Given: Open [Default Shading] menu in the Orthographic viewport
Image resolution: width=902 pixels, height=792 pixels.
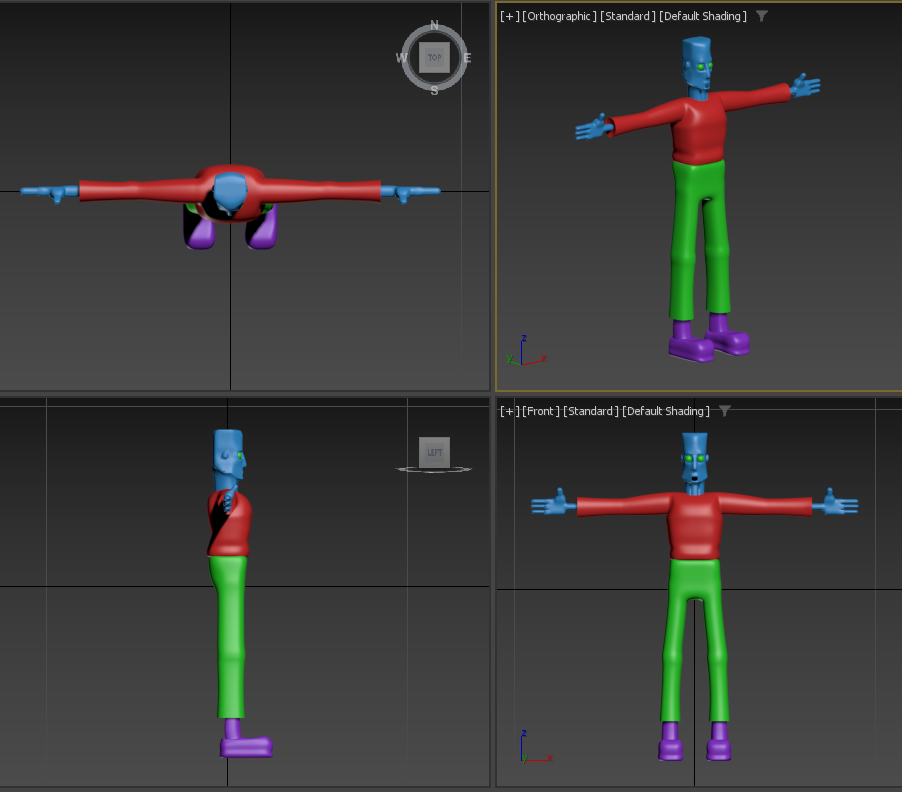Looking at the screenshot, I should point(703,16).
